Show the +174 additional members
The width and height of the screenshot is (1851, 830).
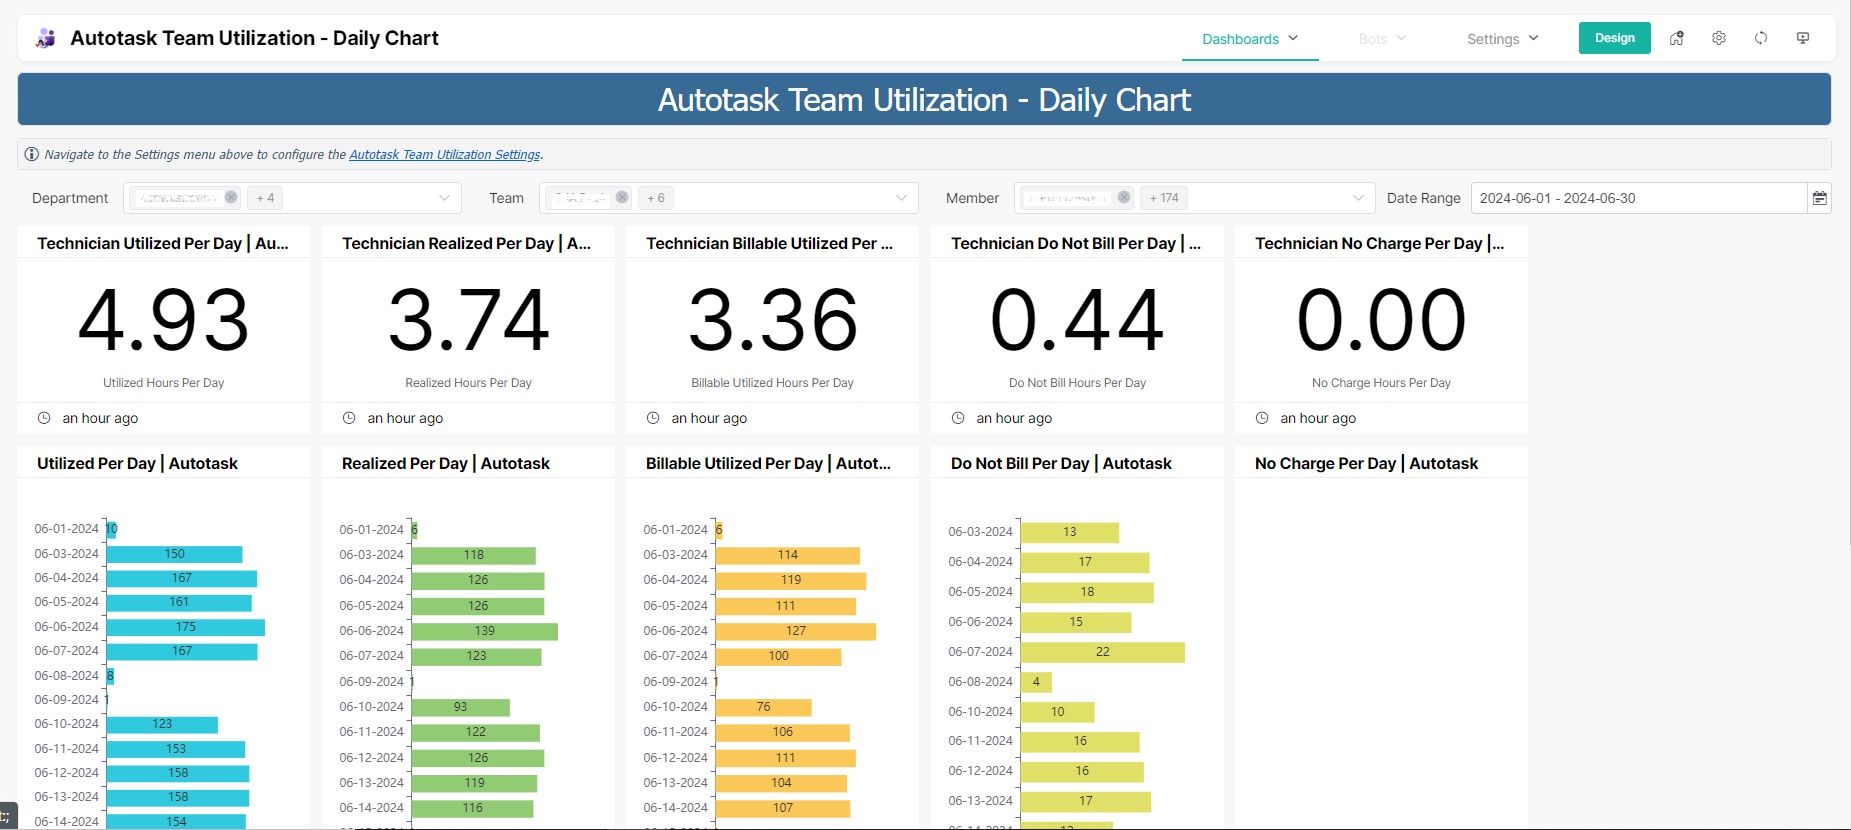1164,198
